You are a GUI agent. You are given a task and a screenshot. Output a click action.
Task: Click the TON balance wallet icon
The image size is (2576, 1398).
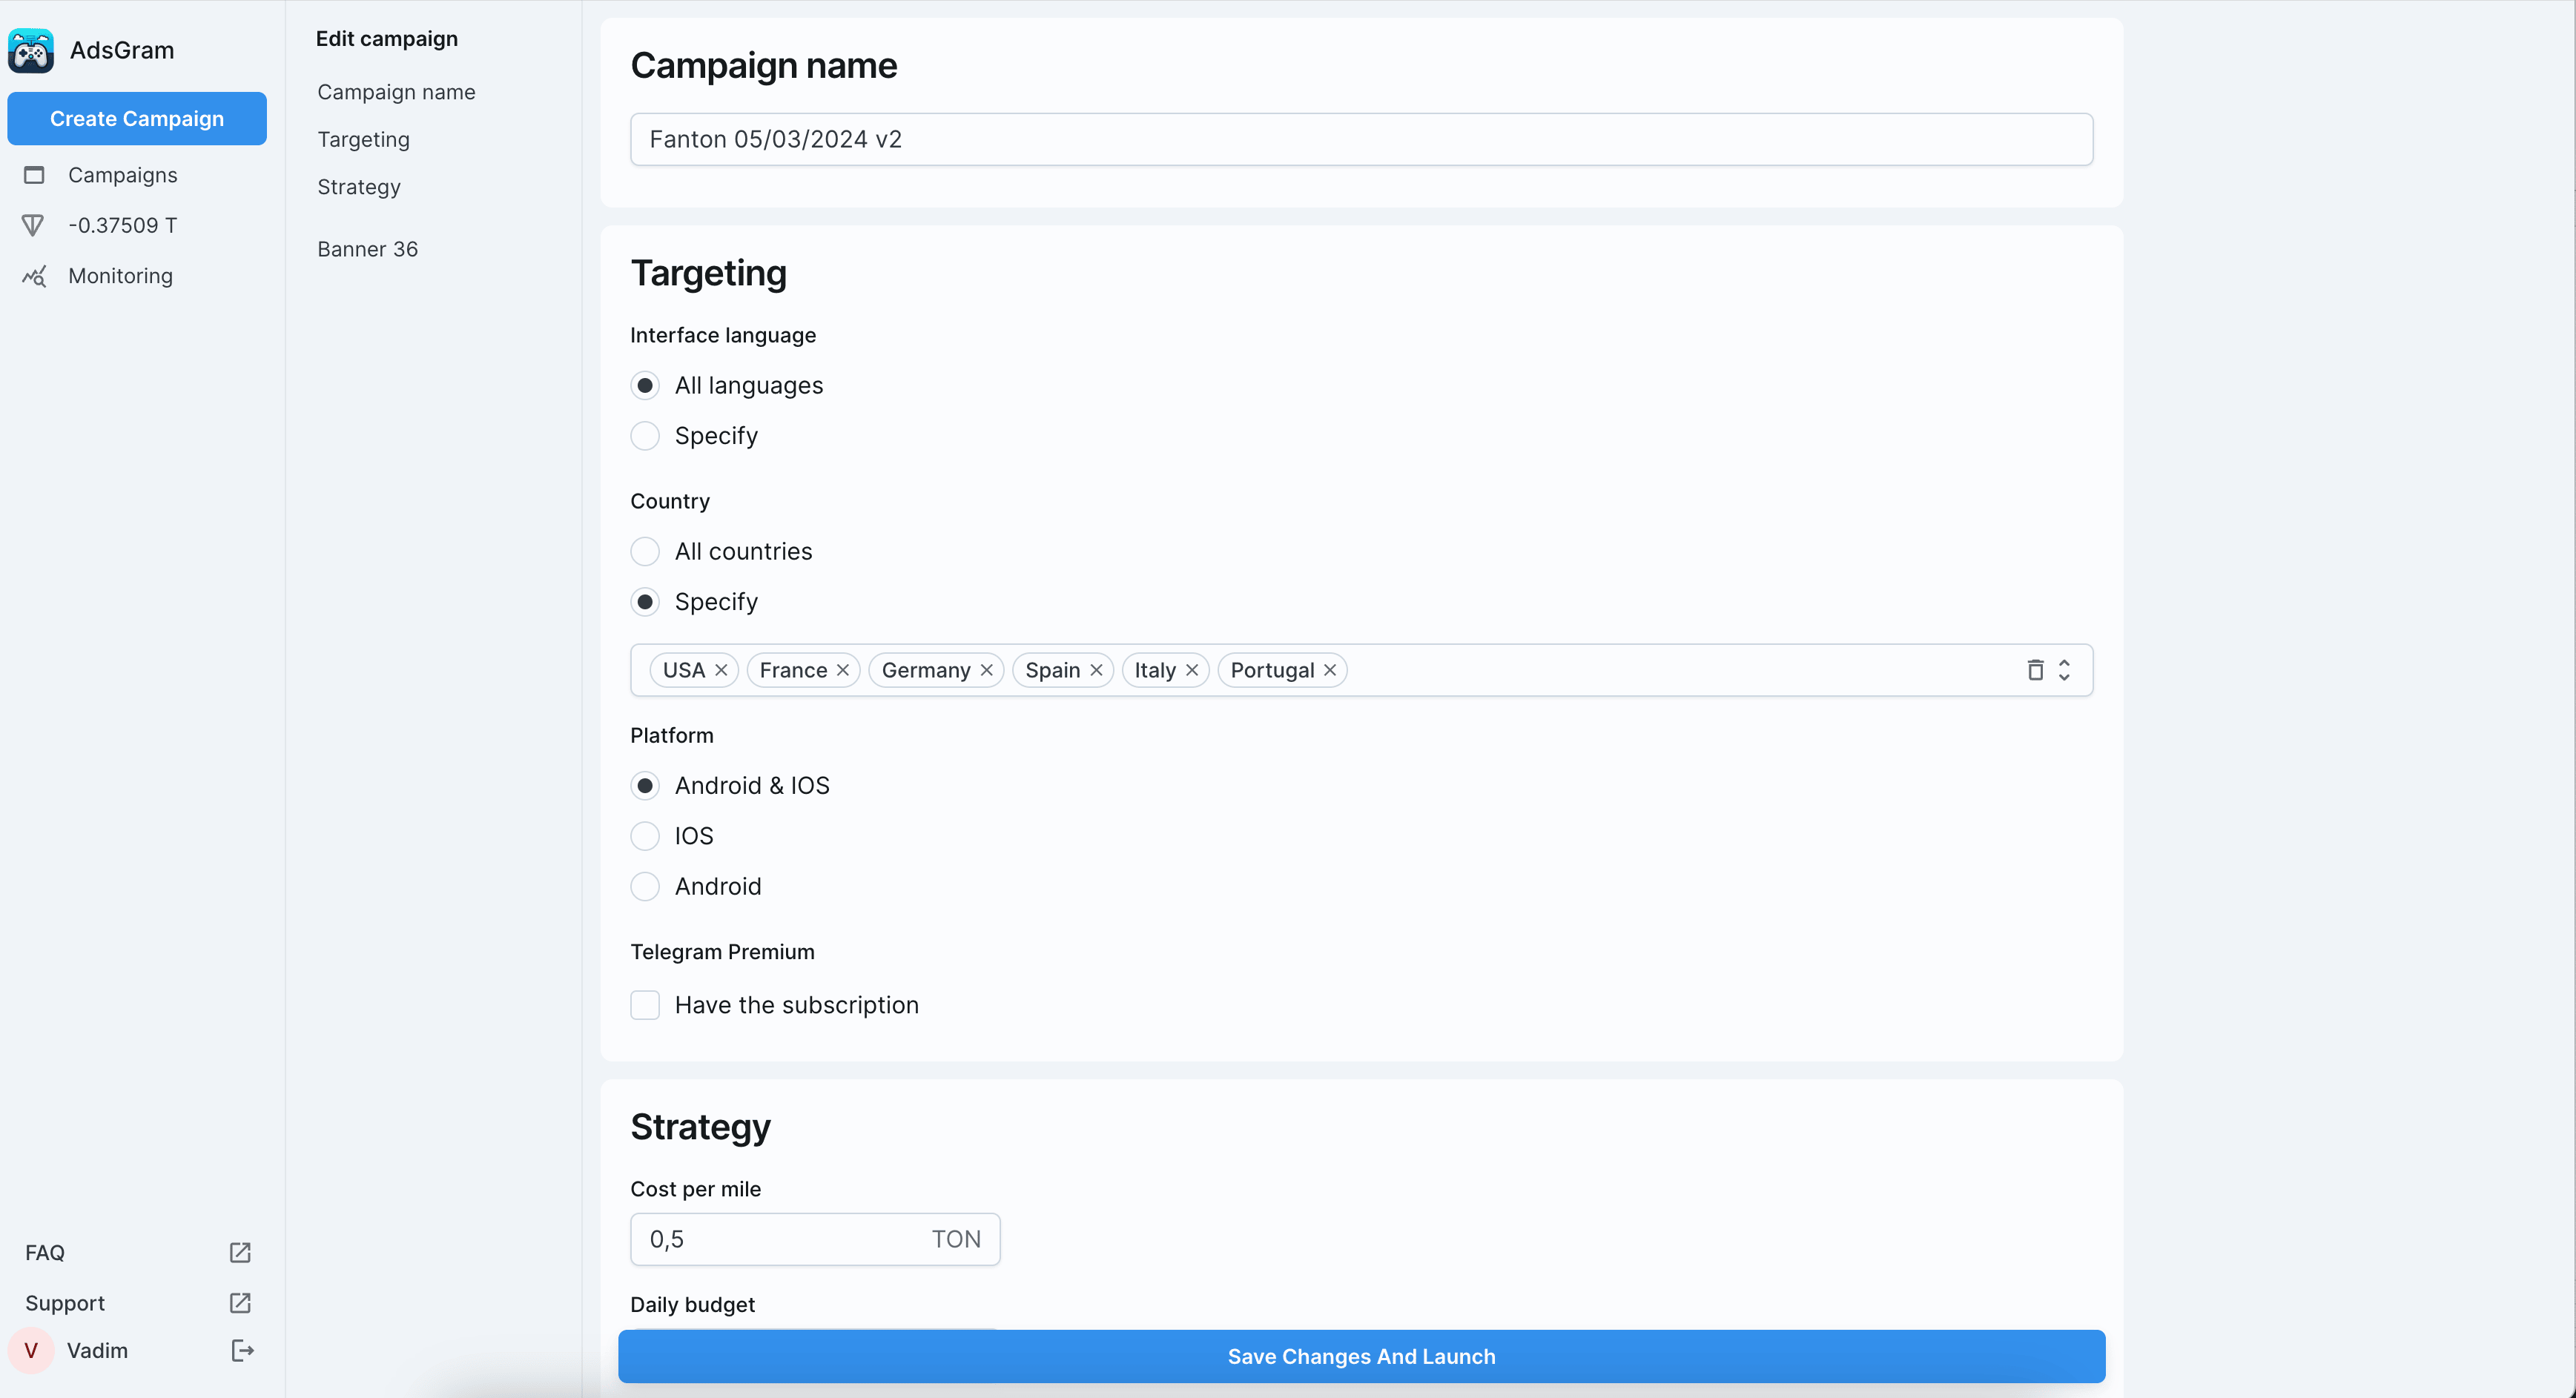click(x=33, y=226)
